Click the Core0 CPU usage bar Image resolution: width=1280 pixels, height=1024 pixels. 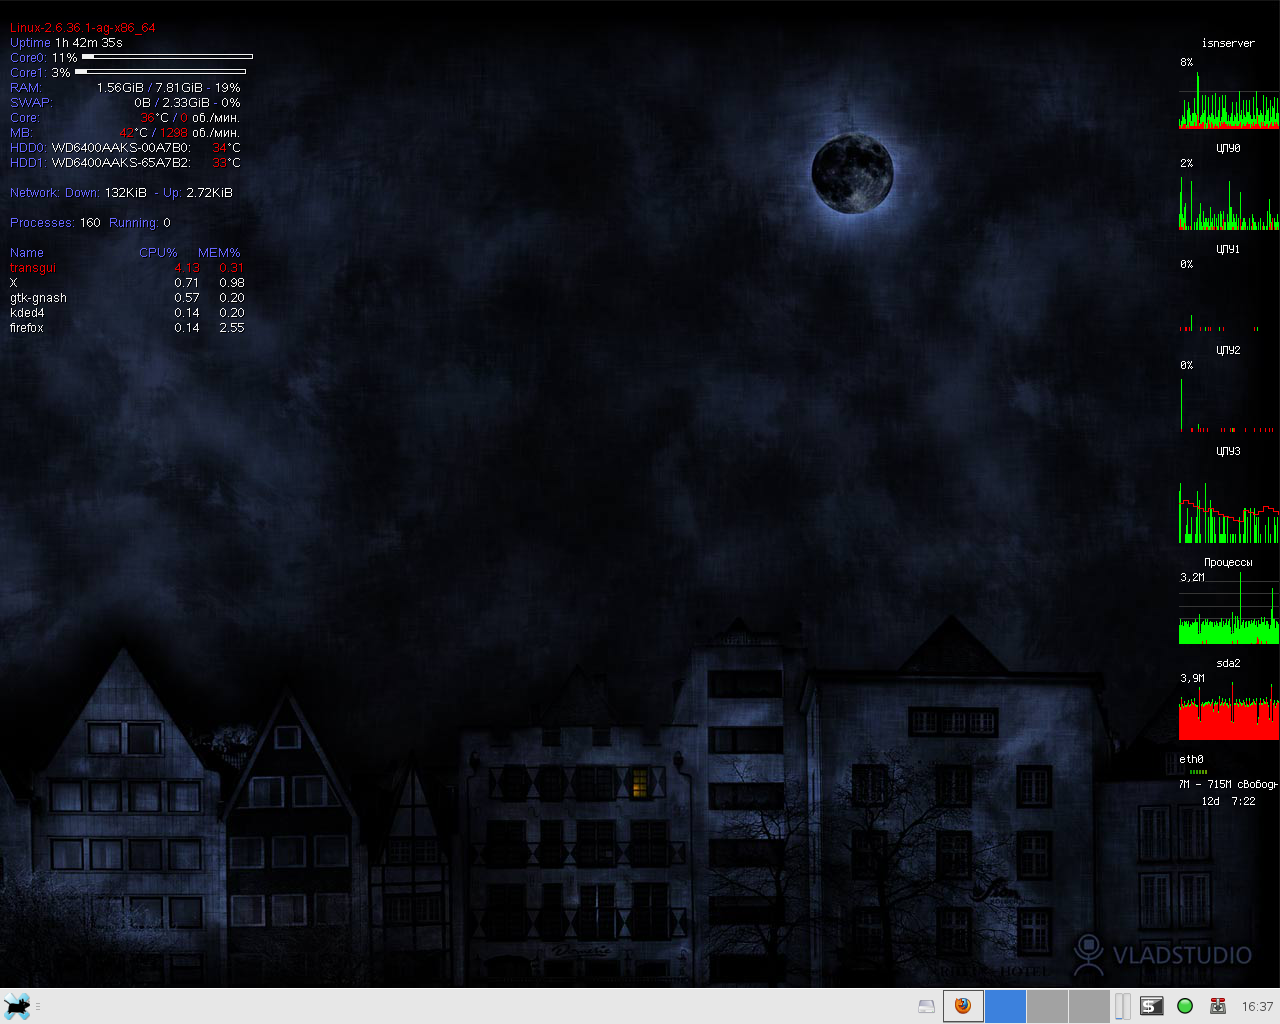point(167,57)
